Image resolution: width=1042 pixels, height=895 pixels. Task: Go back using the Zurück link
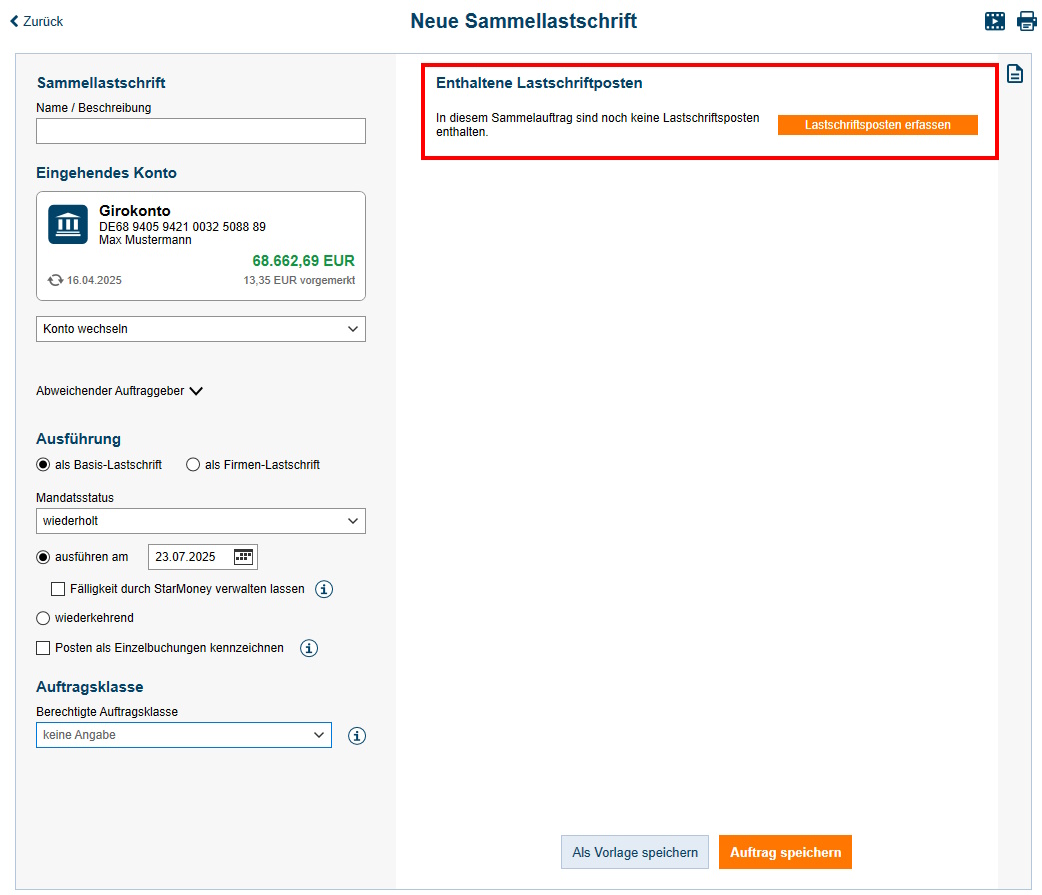point(37,21)
